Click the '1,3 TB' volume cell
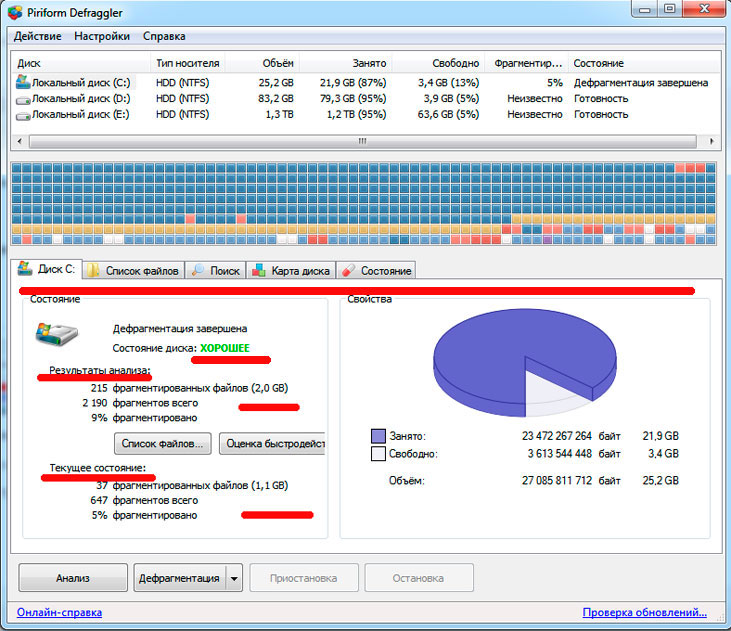731x631 pixels. 280,114
